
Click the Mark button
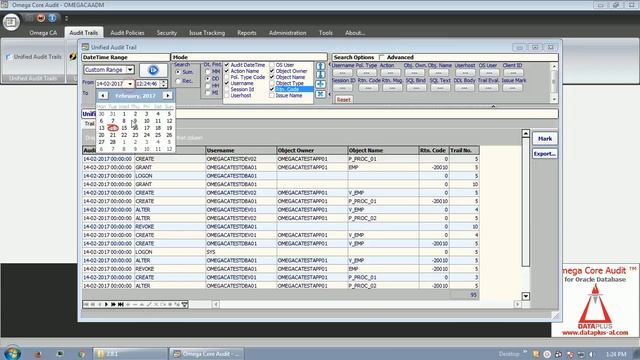click(545, 139)
